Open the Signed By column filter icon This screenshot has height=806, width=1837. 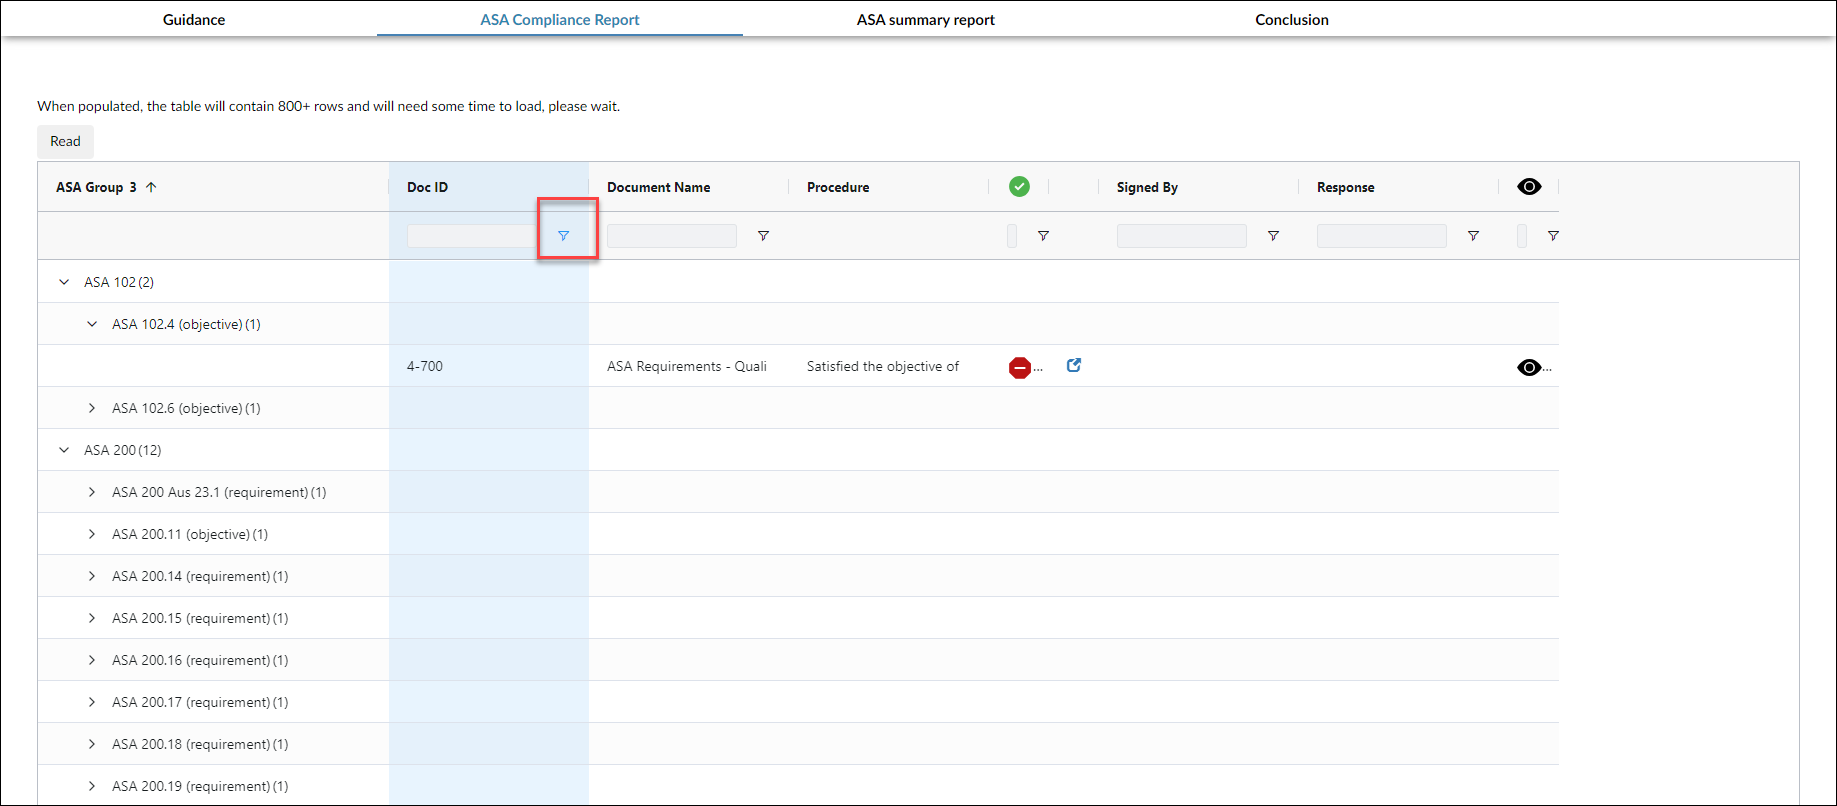[1274, 236]
